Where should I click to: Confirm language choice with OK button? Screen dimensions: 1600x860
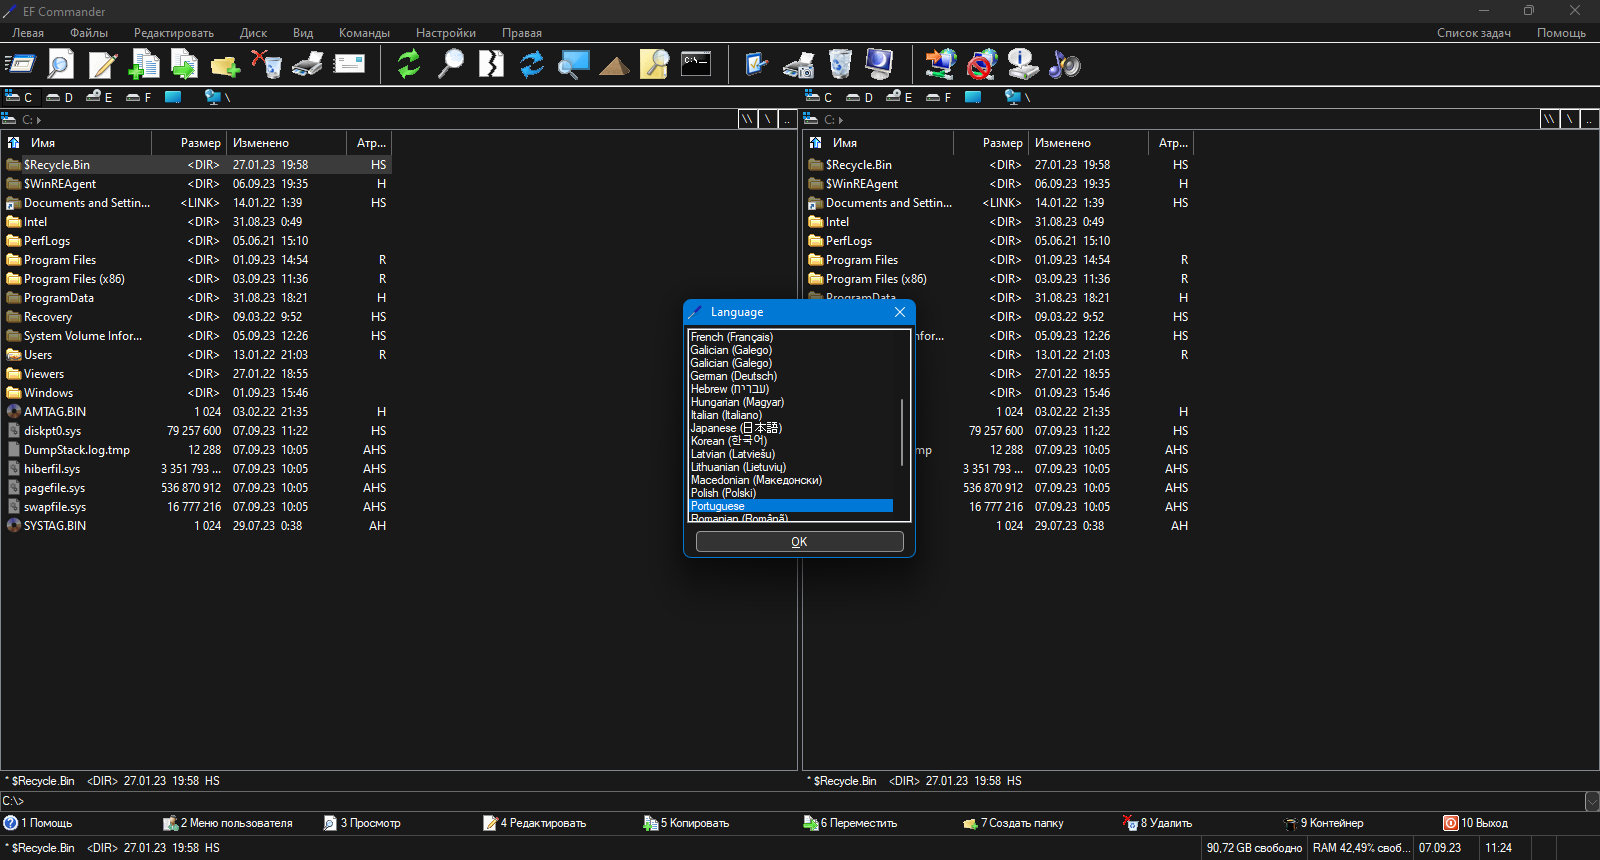tap(799, 541)
